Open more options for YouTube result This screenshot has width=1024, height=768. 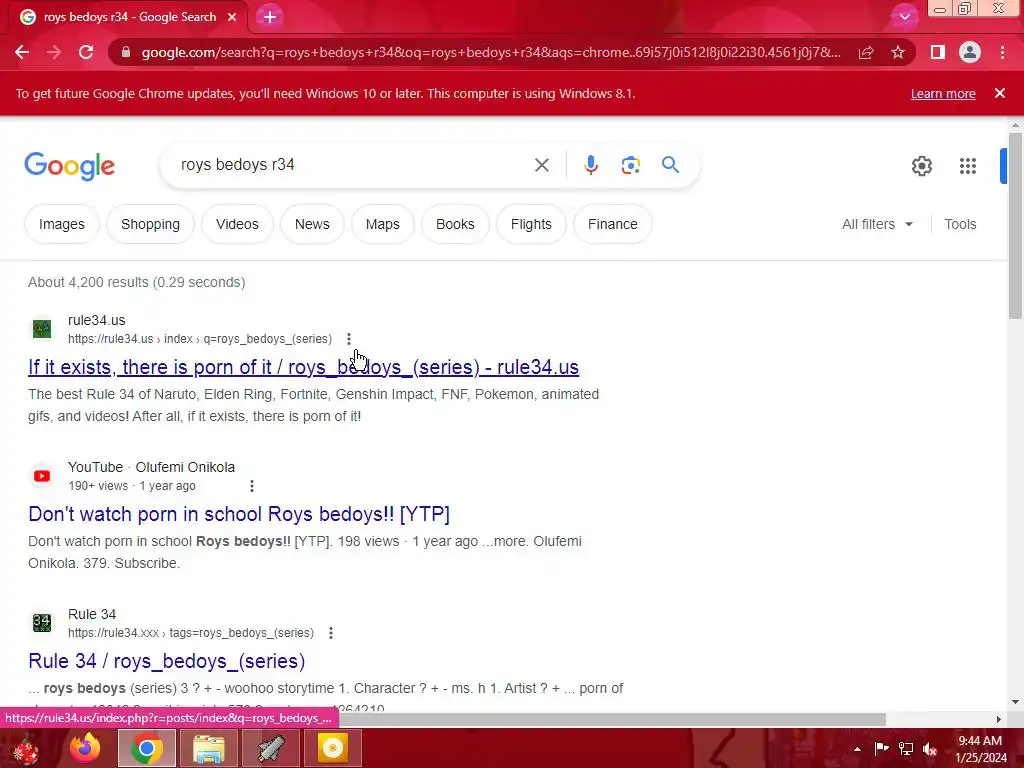(252, 486)
